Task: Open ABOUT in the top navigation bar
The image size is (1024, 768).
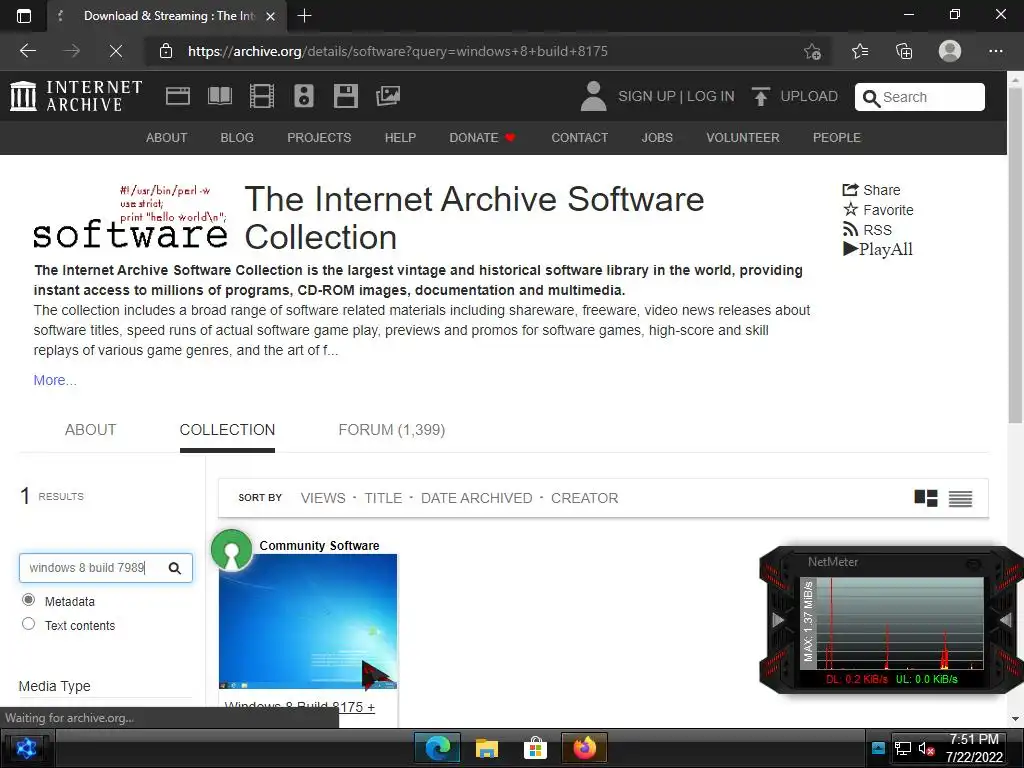Action: pos(167,138)
